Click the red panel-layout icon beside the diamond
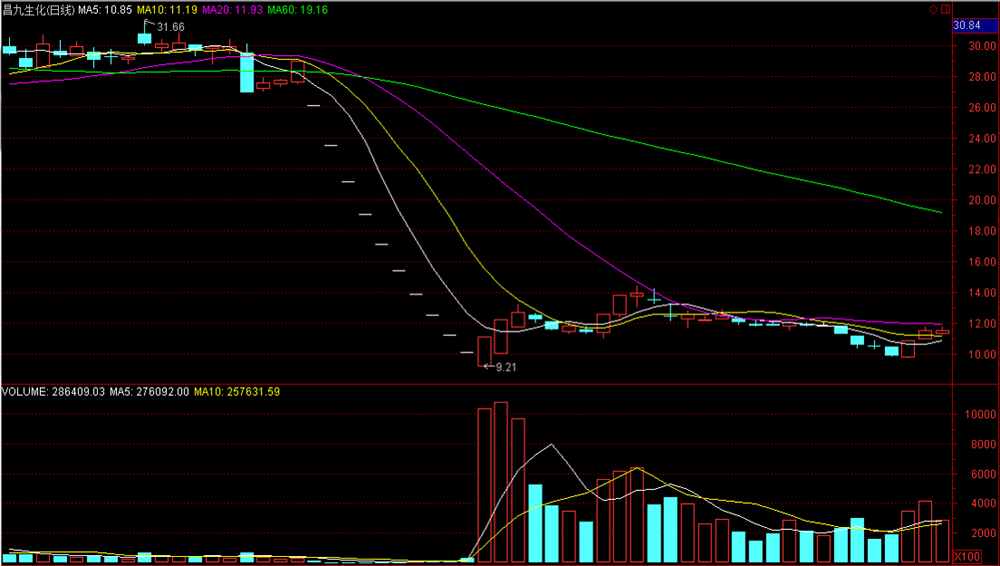This screenshot has width=1000, height=566. (945, 10)
